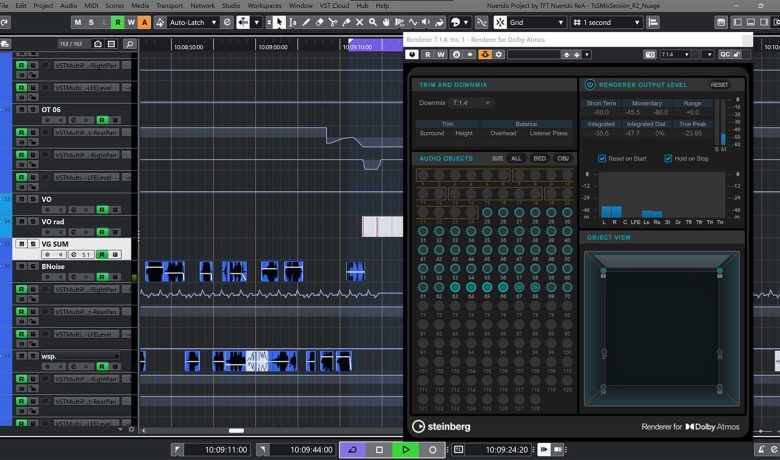Open the Renderer preset menu arrow

point(587,54)
